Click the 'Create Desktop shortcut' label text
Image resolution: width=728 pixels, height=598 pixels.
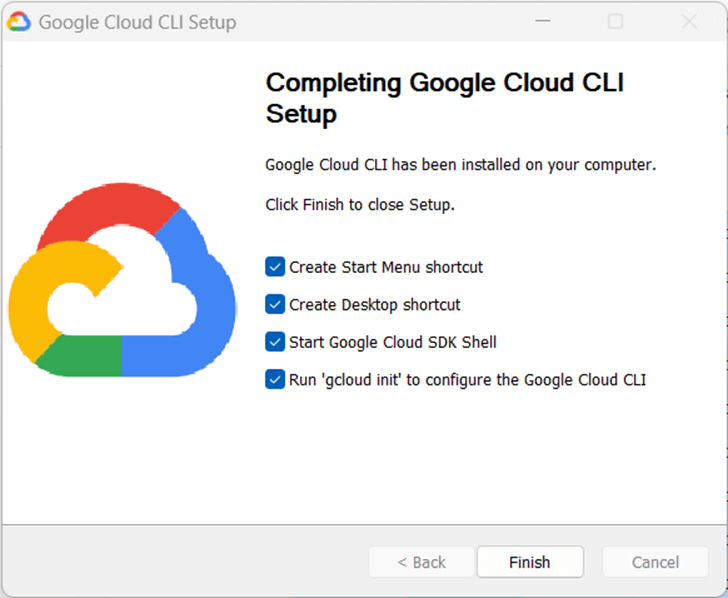tap(375, 304)
